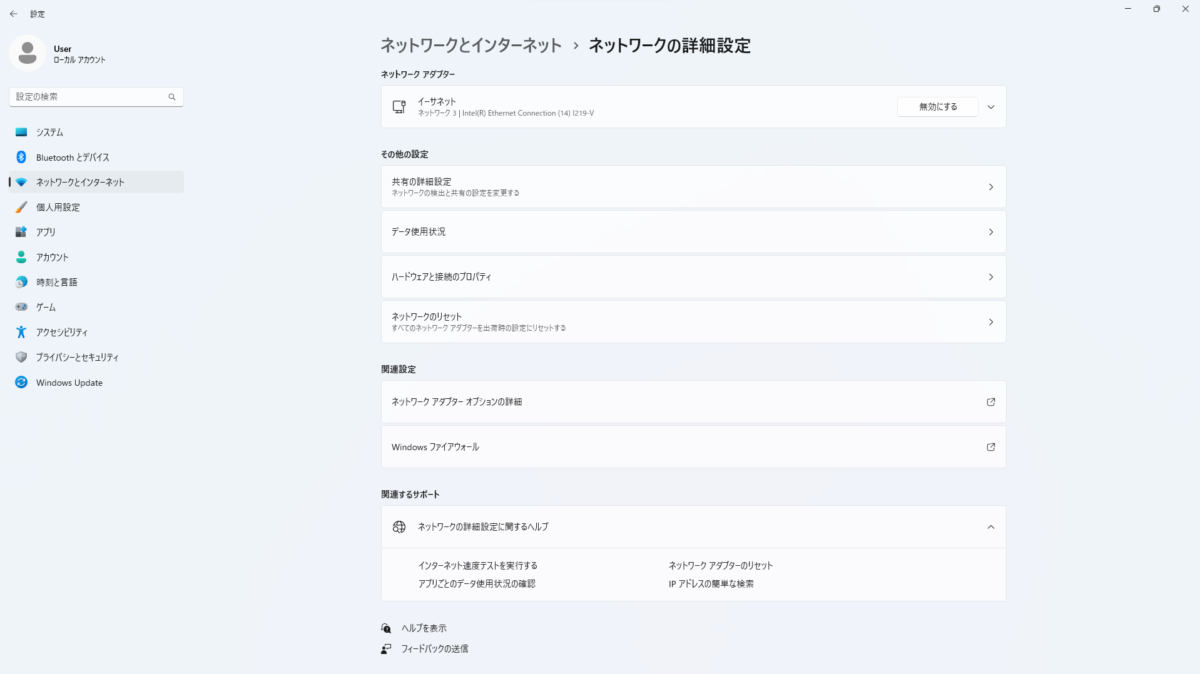
Task: Click the Windows Update sync icon
Action: [21, 382]
